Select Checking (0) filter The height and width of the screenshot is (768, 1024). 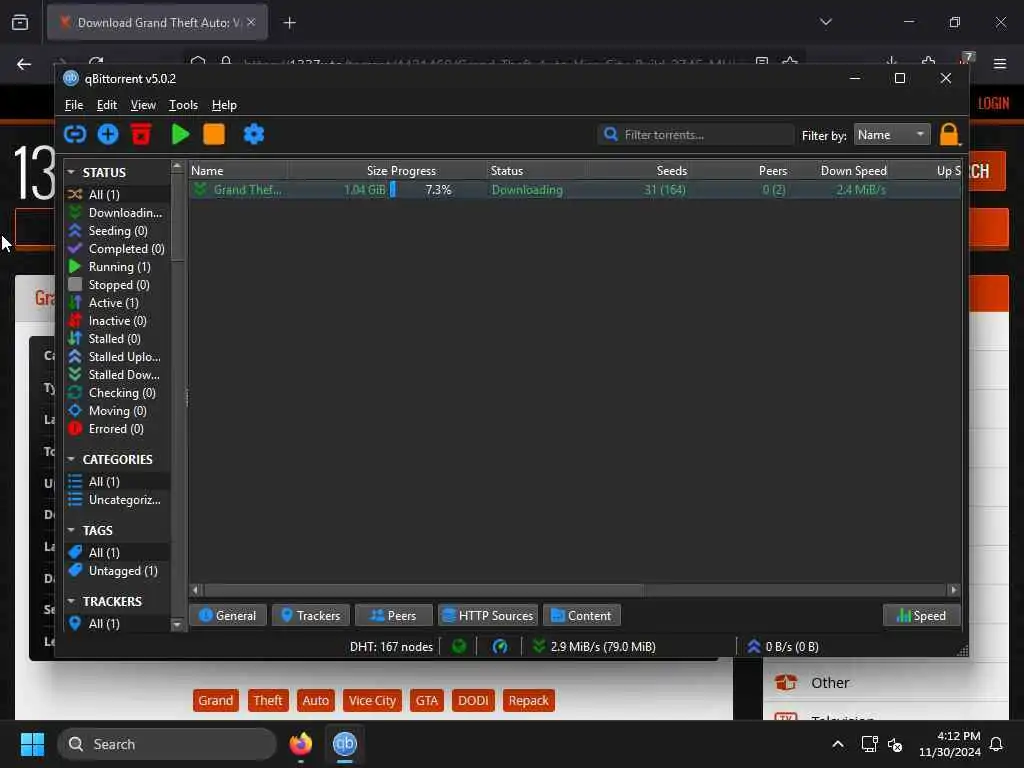point(118,392)
